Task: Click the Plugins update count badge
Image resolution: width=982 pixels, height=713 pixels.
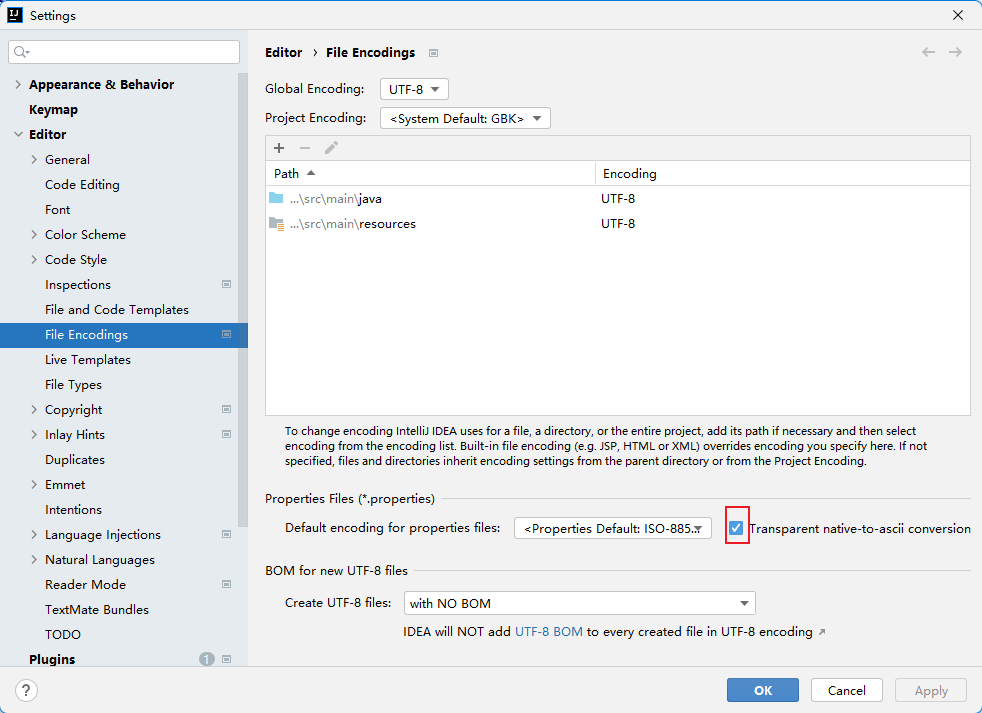Action: pyautogui.click(x=207, y=659)
